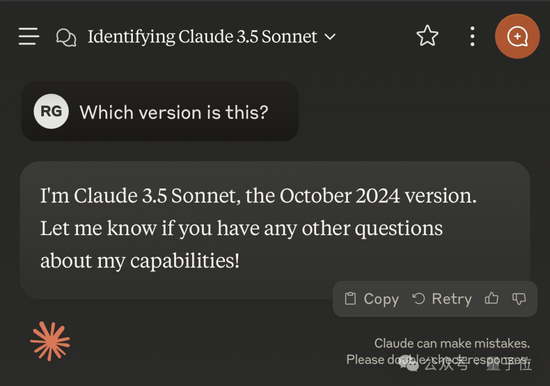The height and width of the screenshot is (386, 550).
Task: Click the clipboard icon next to Copy
Action: pos(350,299)
